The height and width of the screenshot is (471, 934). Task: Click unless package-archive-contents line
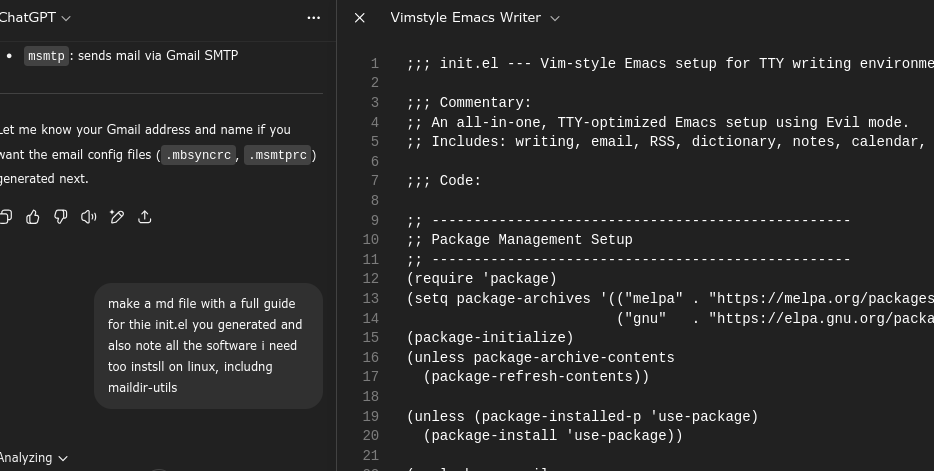pos(541,358)
